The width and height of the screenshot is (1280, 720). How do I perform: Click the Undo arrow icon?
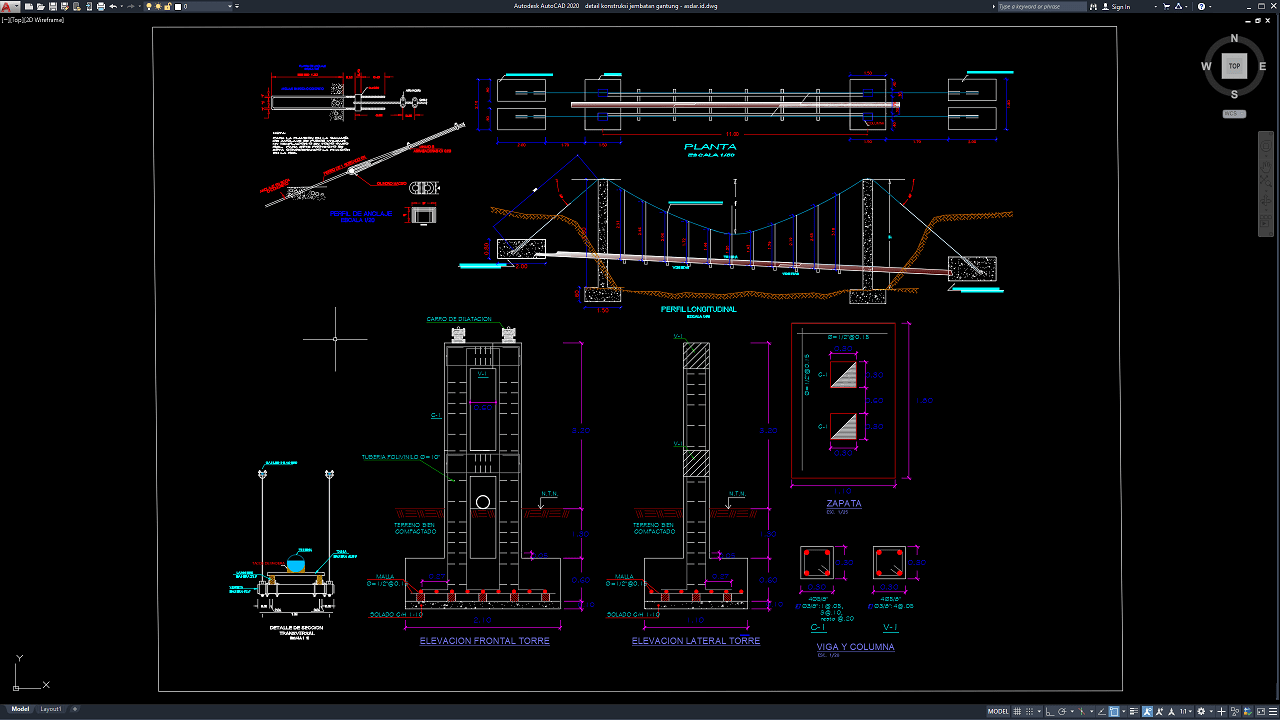(112, 6)
